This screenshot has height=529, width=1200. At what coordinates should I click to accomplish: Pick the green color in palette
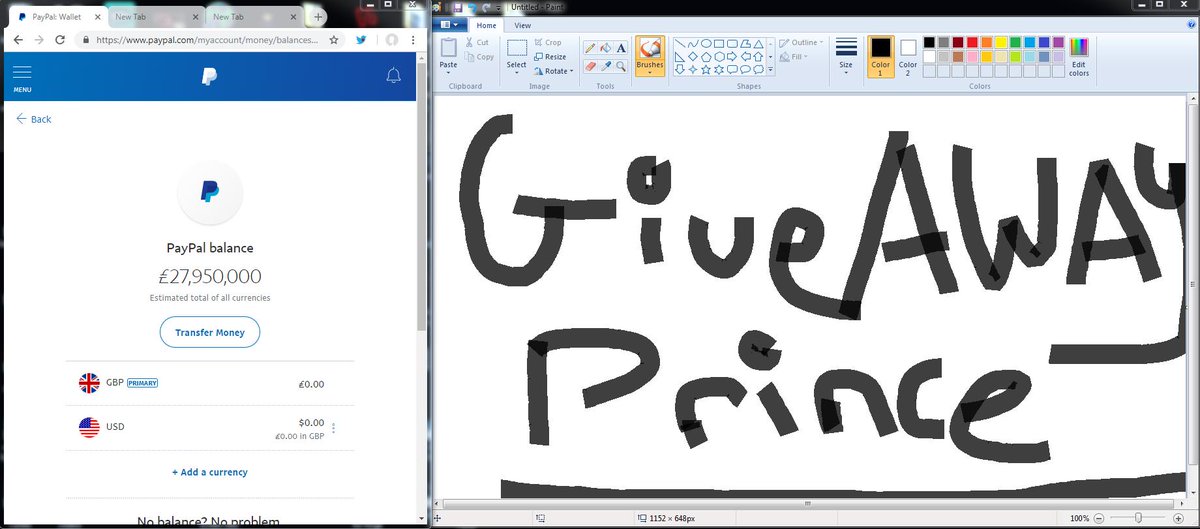click(x=1015, y=43)
